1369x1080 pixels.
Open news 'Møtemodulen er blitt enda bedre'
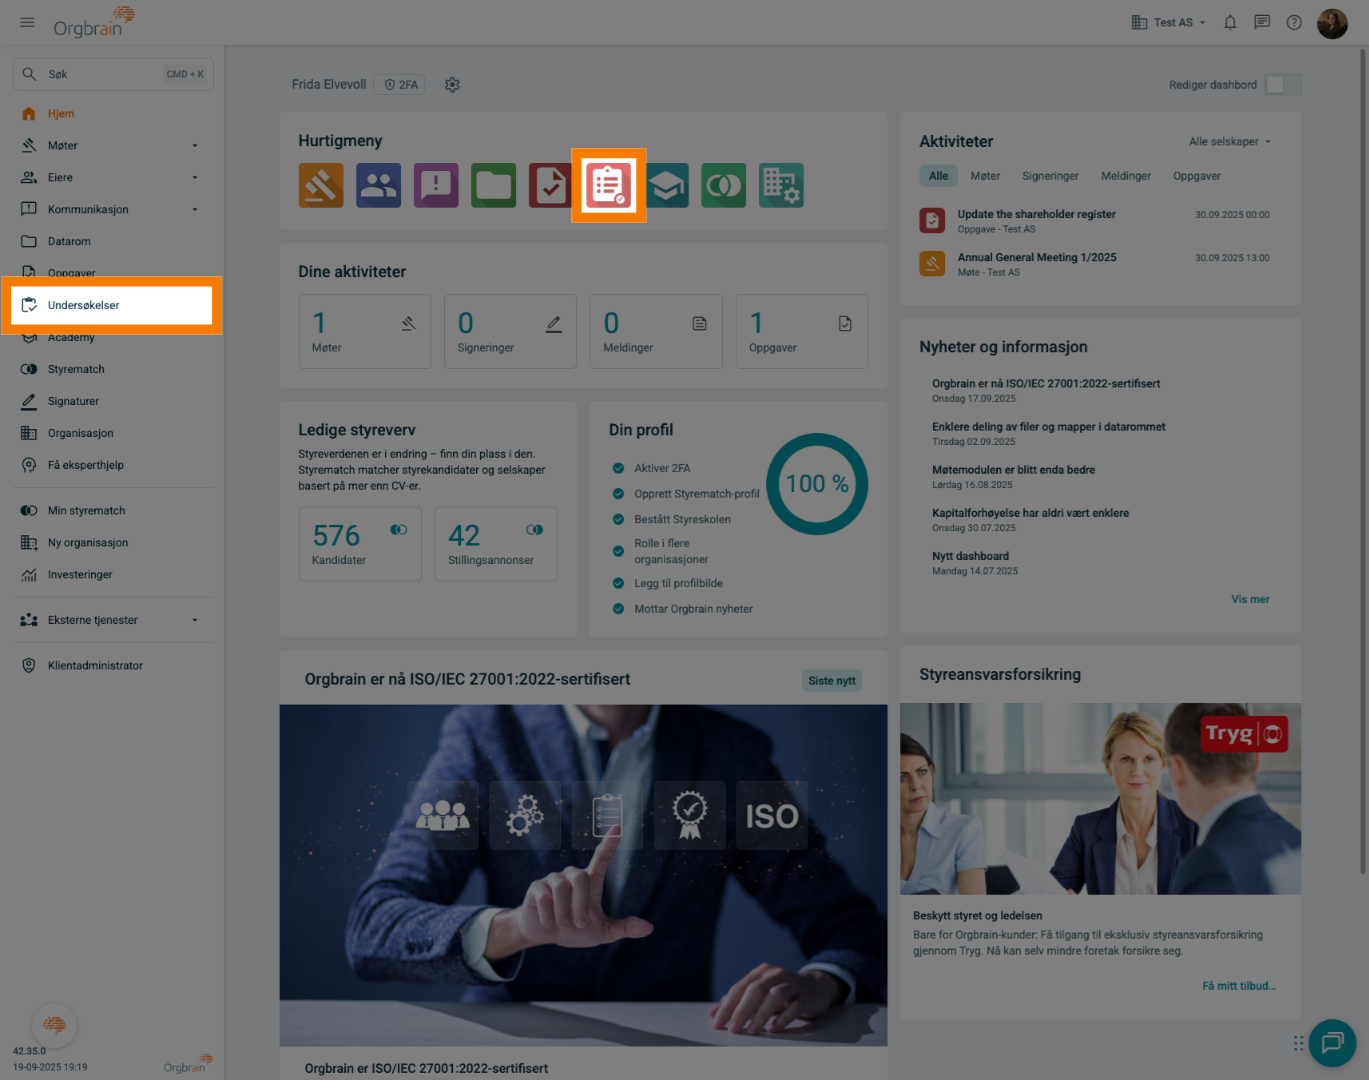click(x=1013, y=470)
